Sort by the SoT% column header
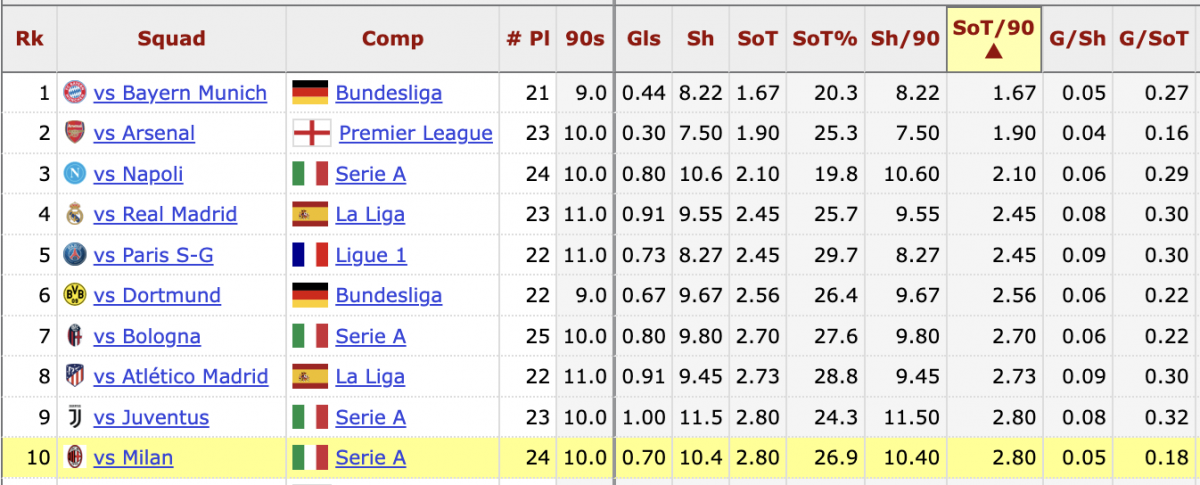Image resolution: width=1200 pixels, height=485 pixels. pos(825,39)
